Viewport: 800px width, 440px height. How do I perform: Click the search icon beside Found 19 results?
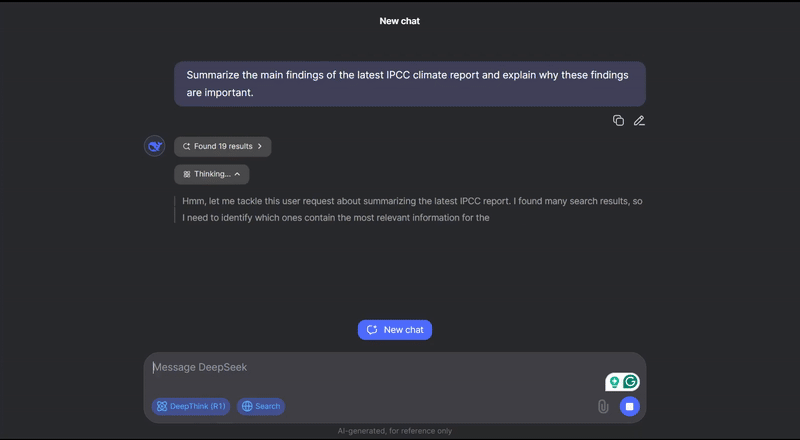pos(186,146)
